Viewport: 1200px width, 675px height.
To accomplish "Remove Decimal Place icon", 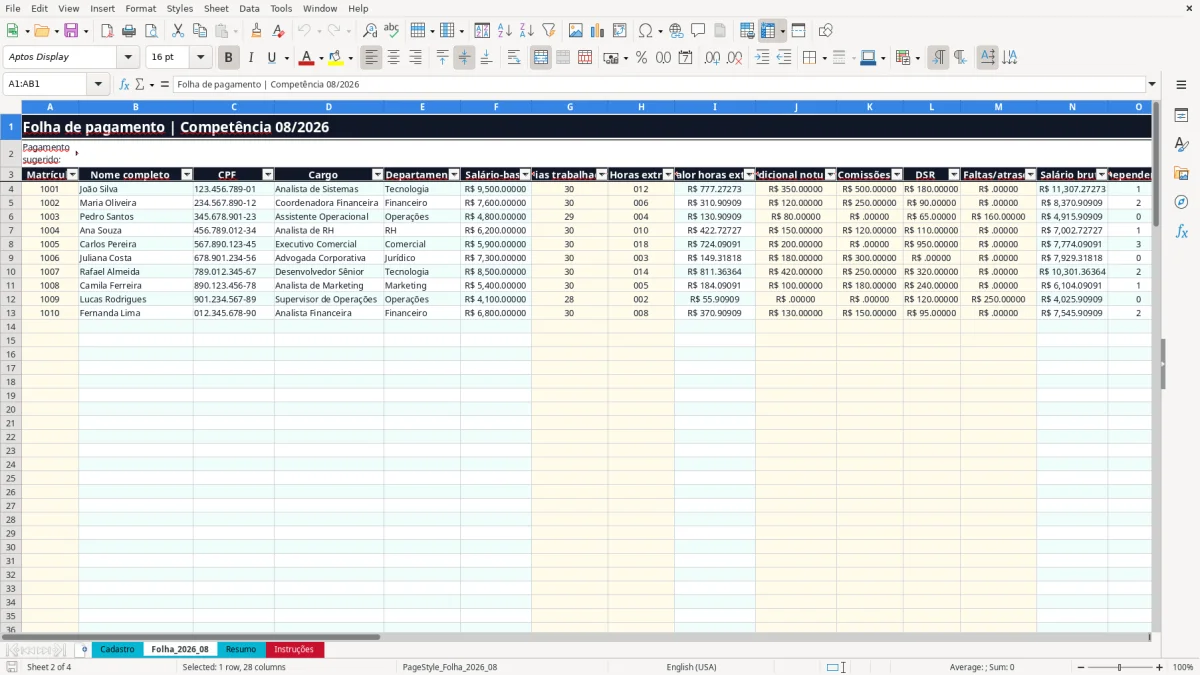I will pos(735,58).
